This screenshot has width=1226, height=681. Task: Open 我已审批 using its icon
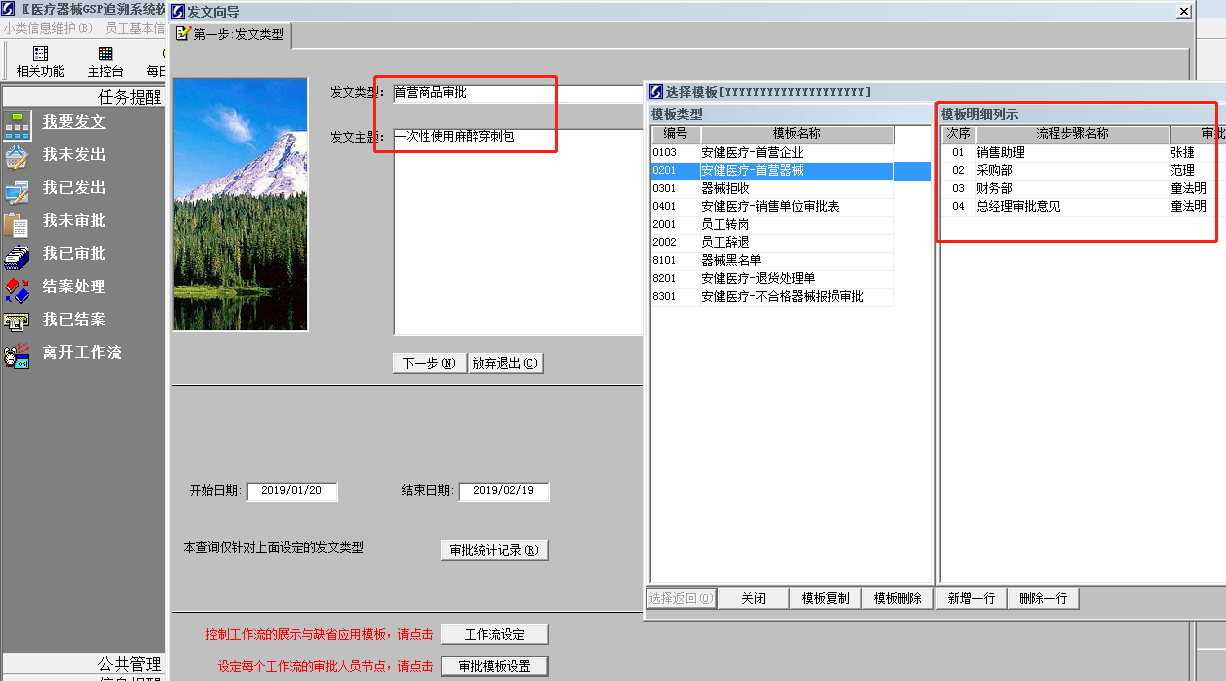point(17,256)
